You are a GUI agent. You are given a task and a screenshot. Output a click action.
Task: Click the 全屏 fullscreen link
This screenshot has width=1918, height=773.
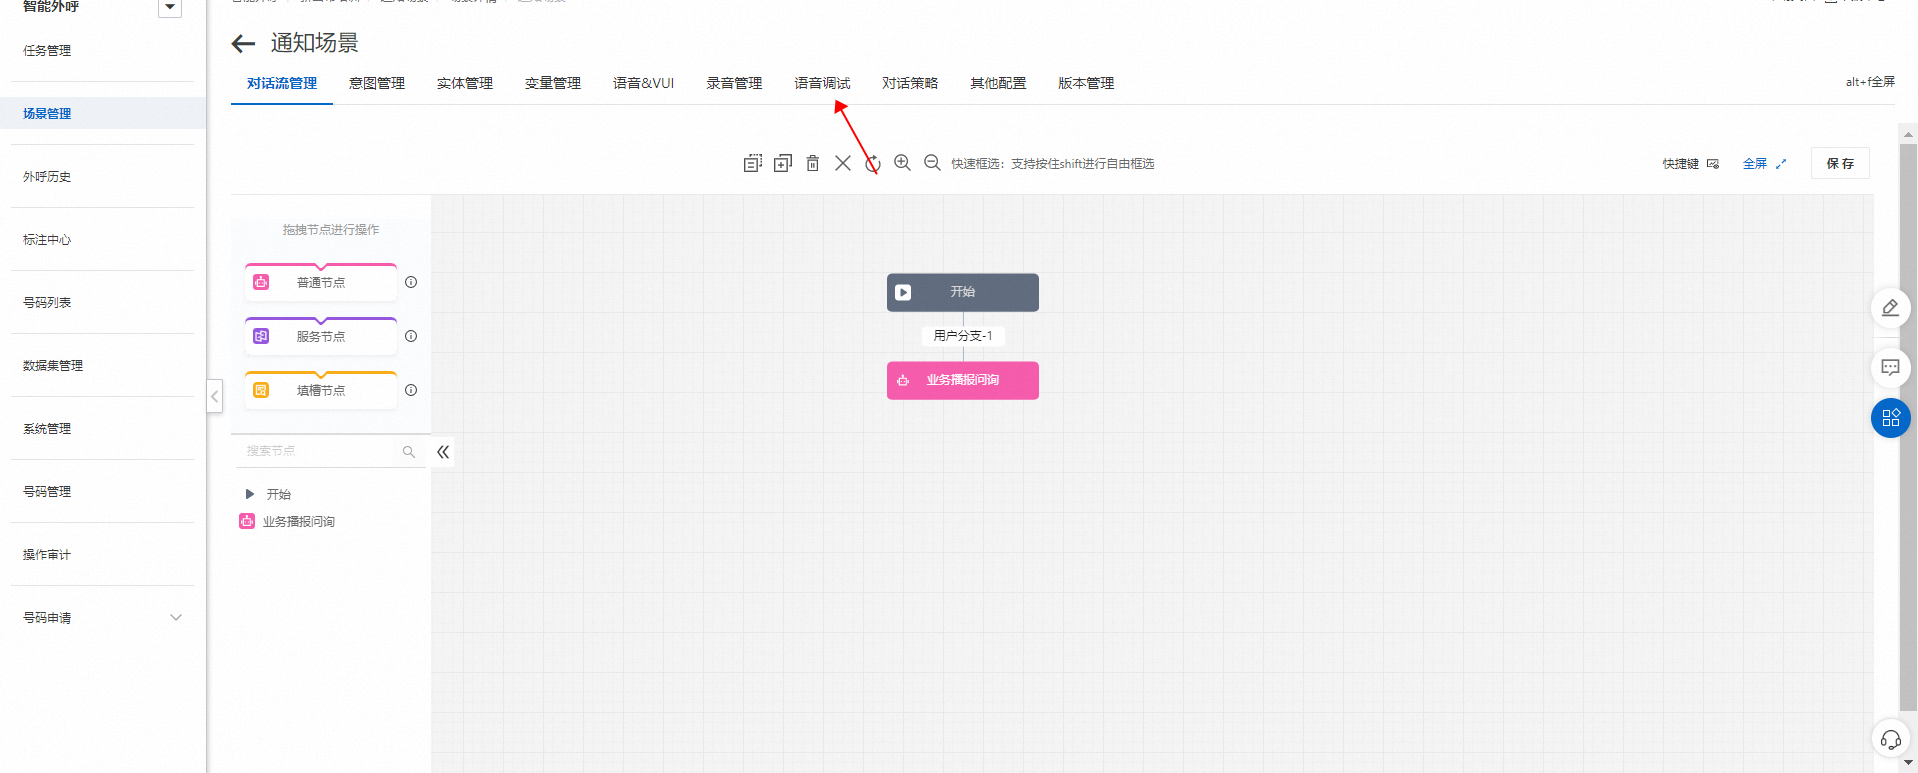point(1755,164)
